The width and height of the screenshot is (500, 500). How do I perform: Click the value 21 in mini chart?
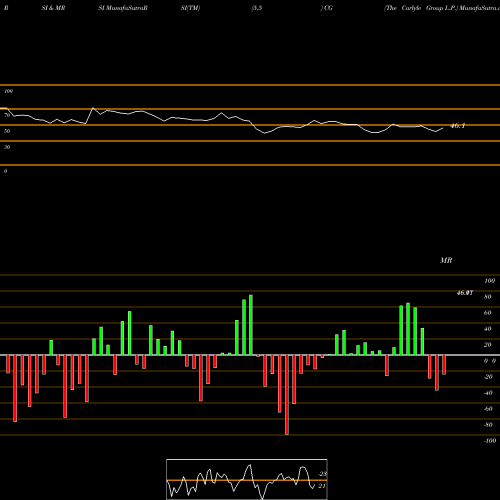pos(322,486)
